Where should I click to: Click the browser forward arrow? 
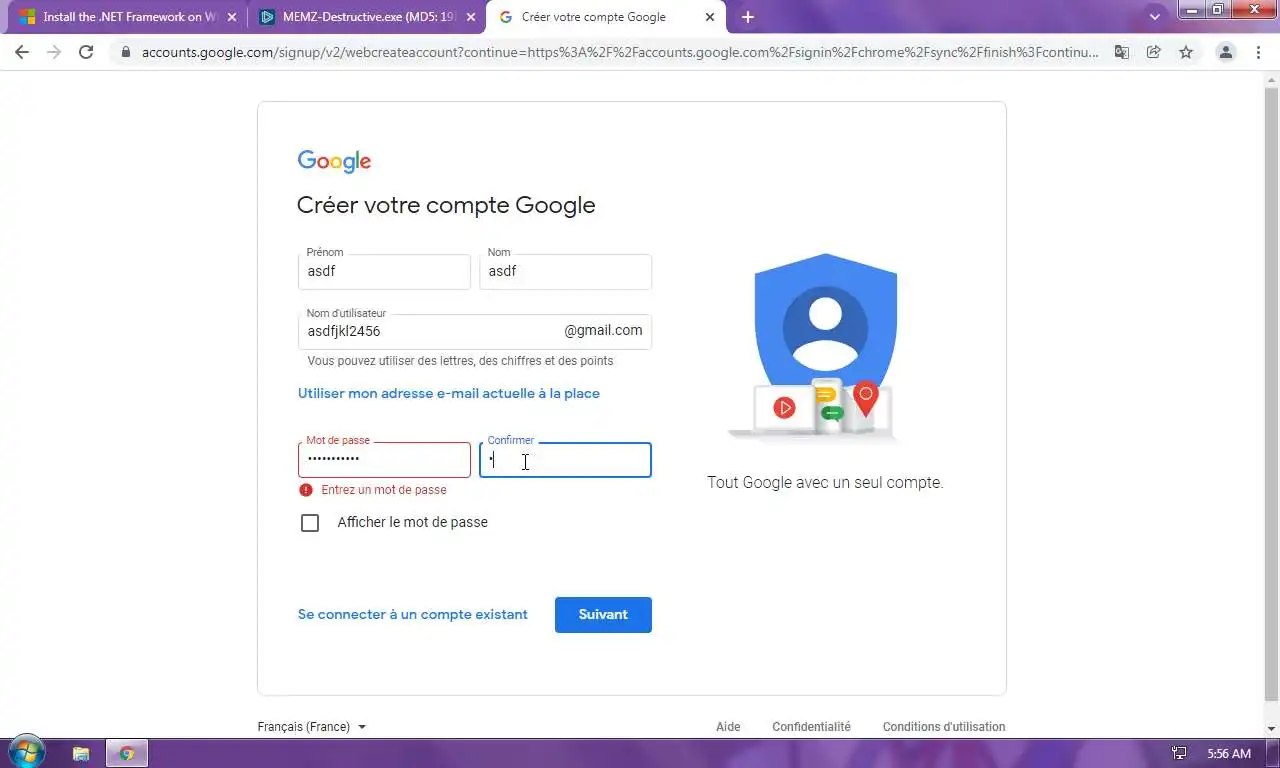(54, 52)
